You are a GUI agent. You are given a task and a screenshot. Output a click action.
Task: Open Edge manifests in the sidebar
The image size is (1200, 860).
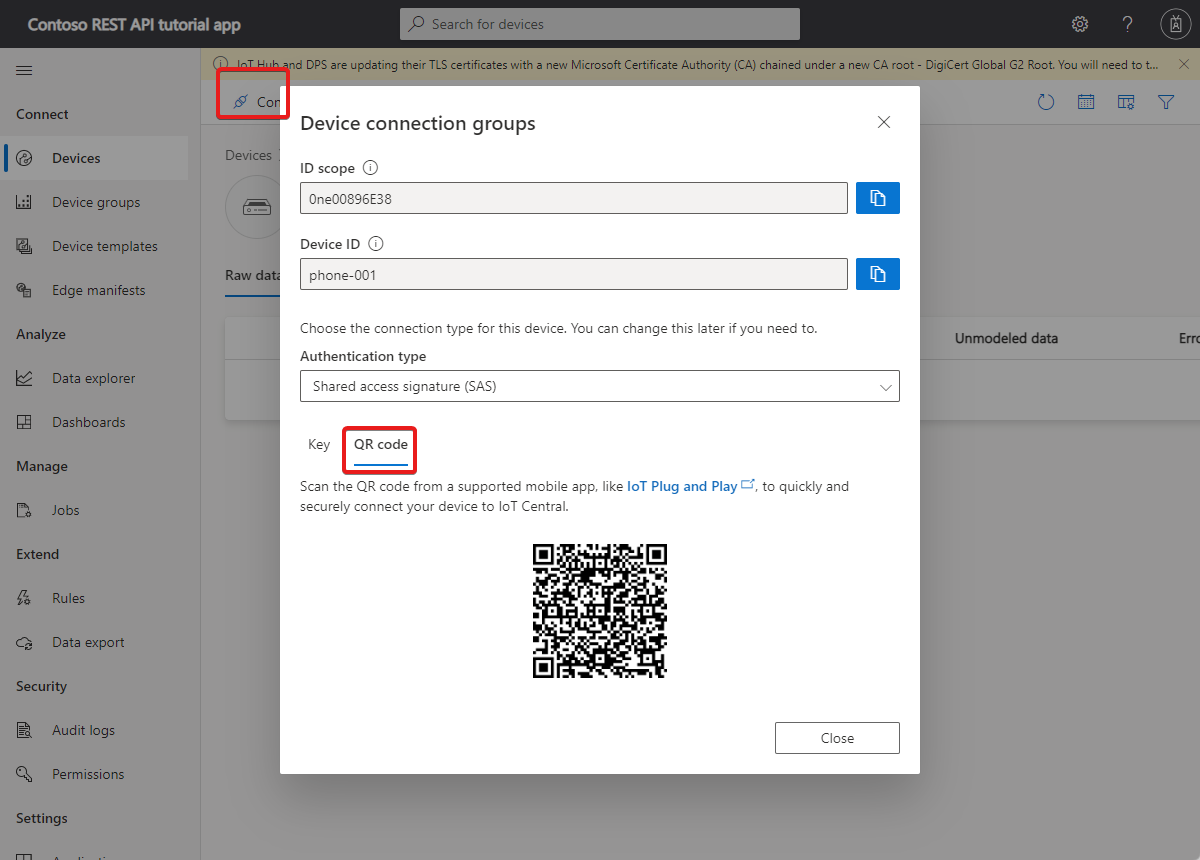[x=97, y=289]
